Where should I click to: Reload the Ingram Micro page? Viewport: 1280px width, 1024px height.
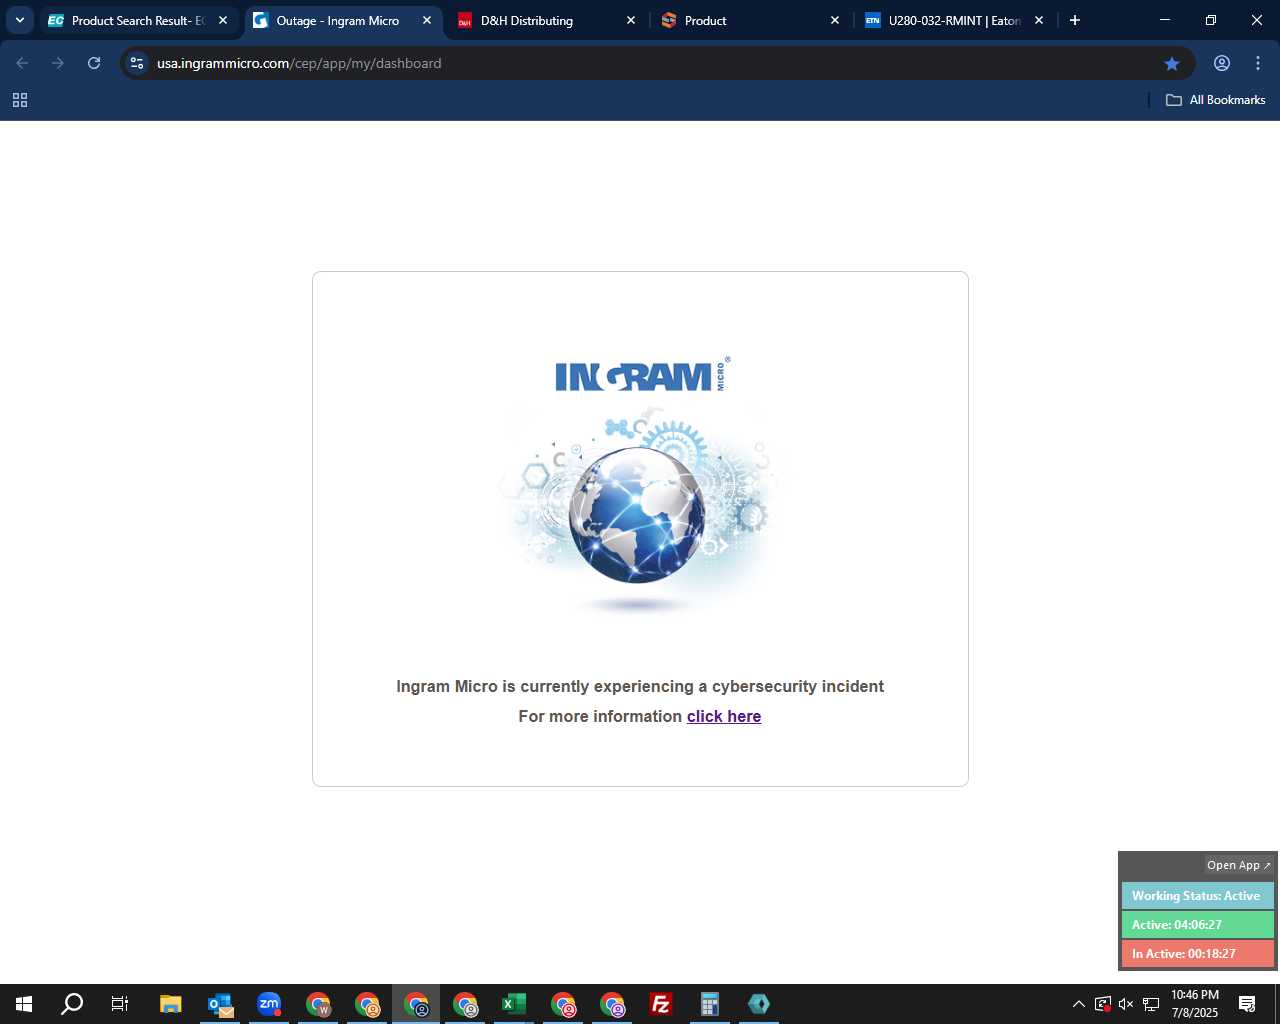coord(94,63)
